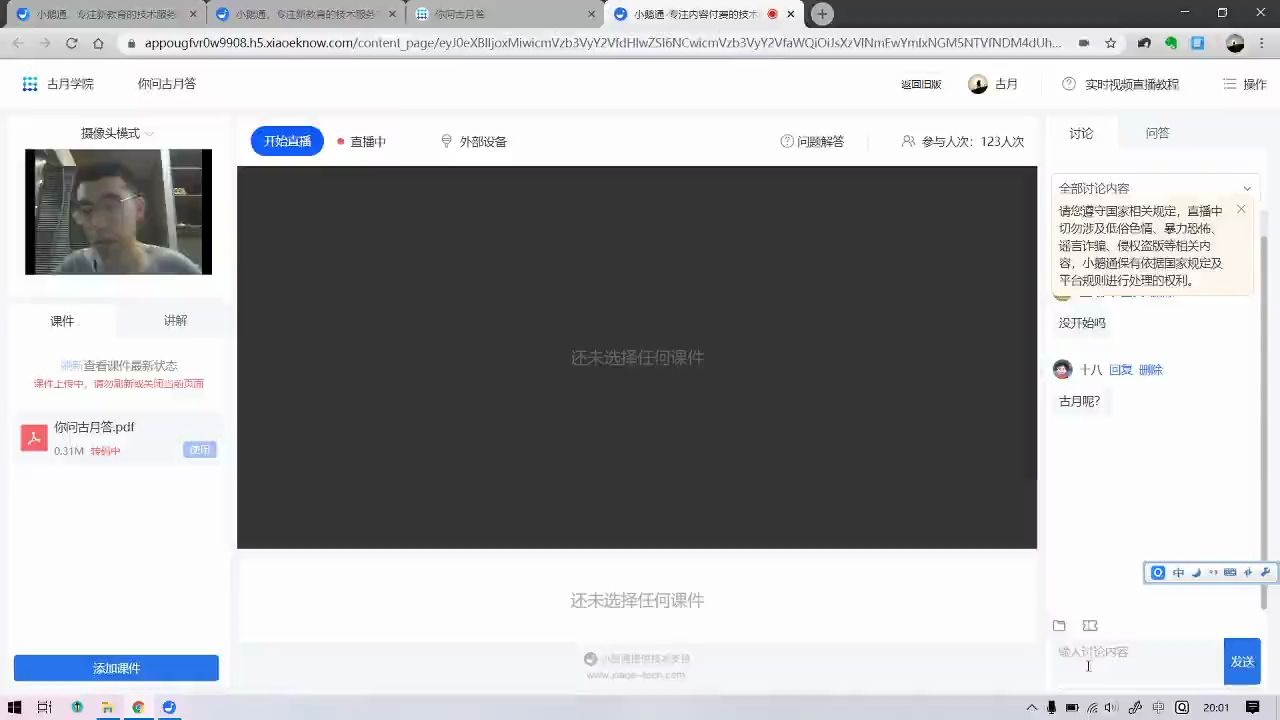Expand the 全部讨论内容 filter dropdown
Image resolution: width=1280 pixels, height=720 pixels.
click(1155, 188)
